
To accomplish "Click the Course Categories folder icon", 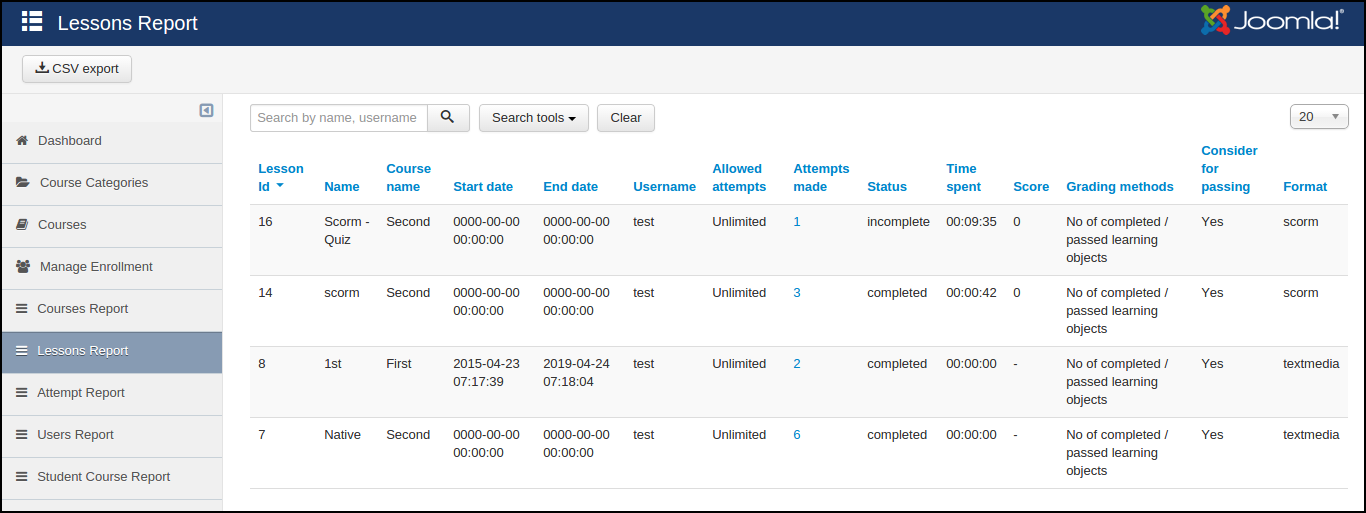I will point(23,183).
